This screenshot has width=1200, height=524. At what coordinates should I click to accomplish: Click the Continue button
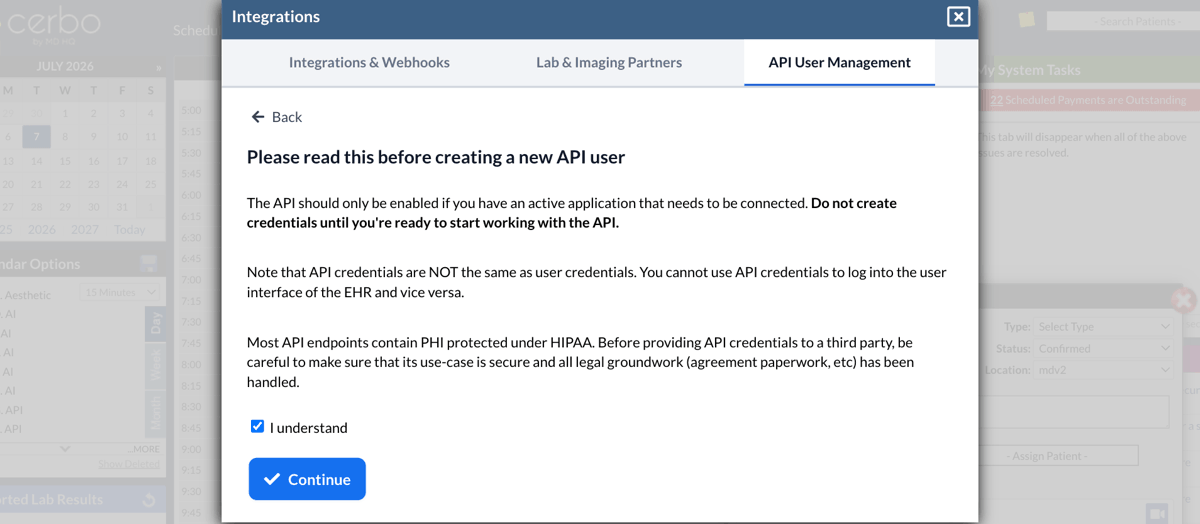307,479
